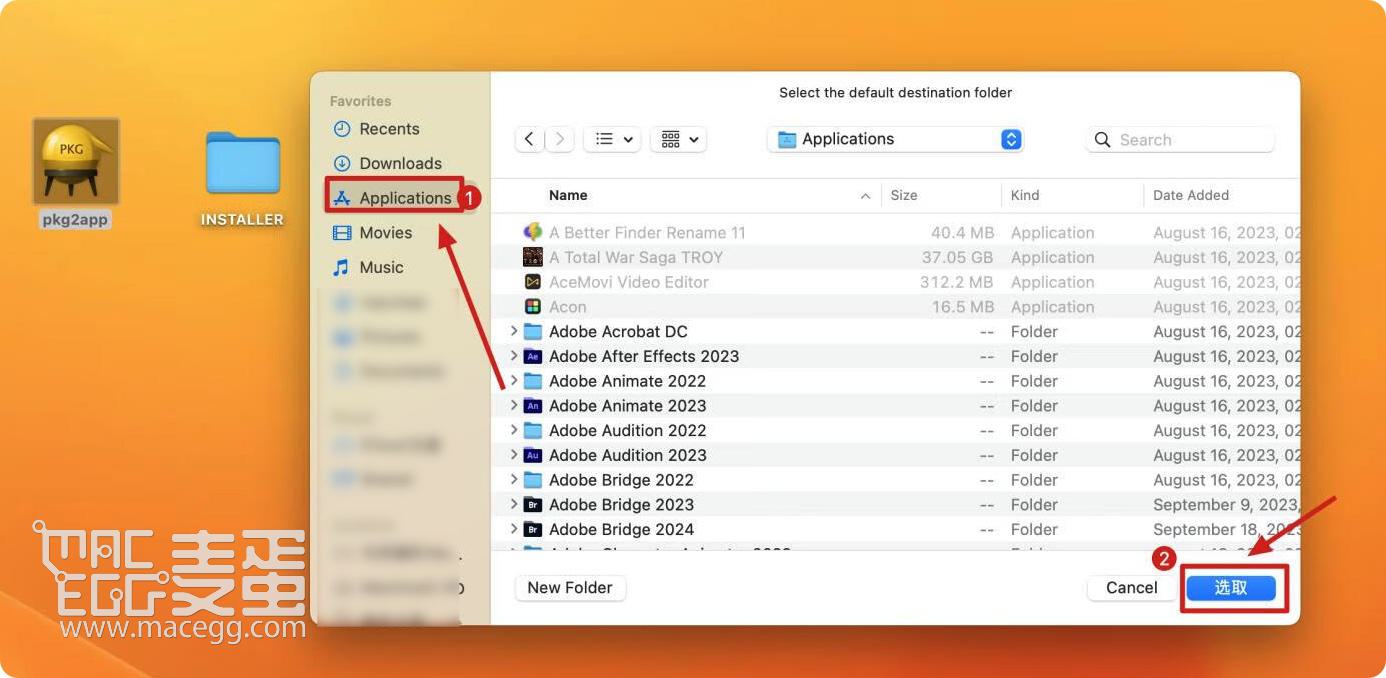This screenshot has width=1386, height=678.
Task: Click the AceMovi Video Editor app icon
Action: [x=533, y=282]
